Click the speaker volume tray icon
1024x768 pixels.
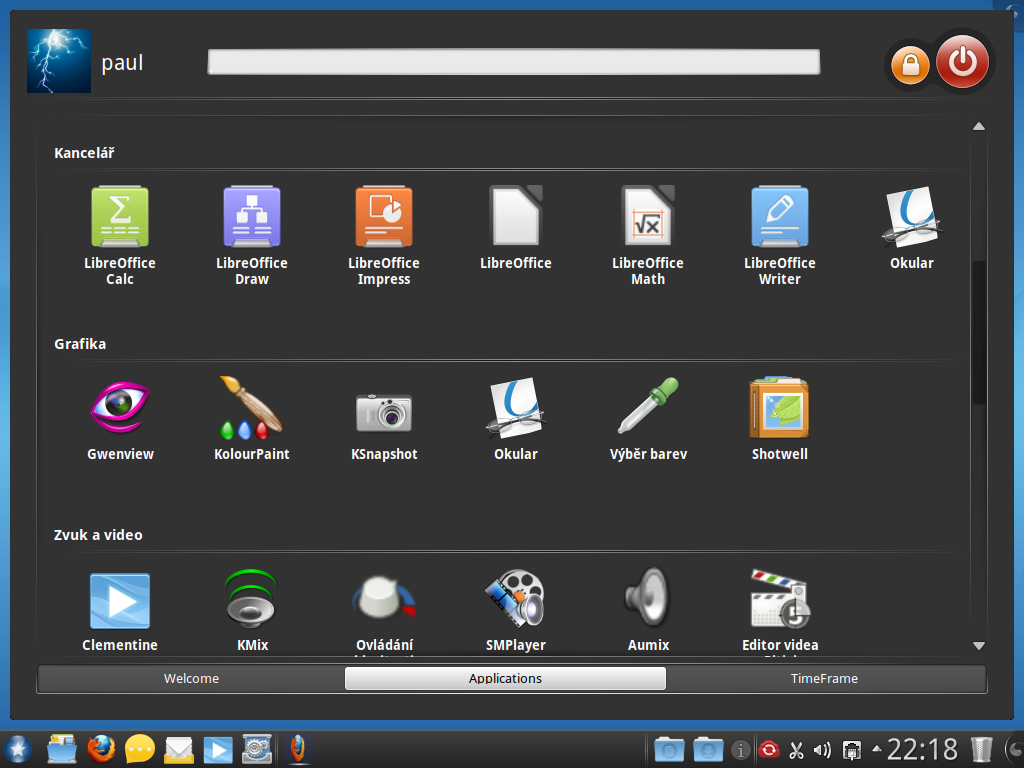click(822, 750)
